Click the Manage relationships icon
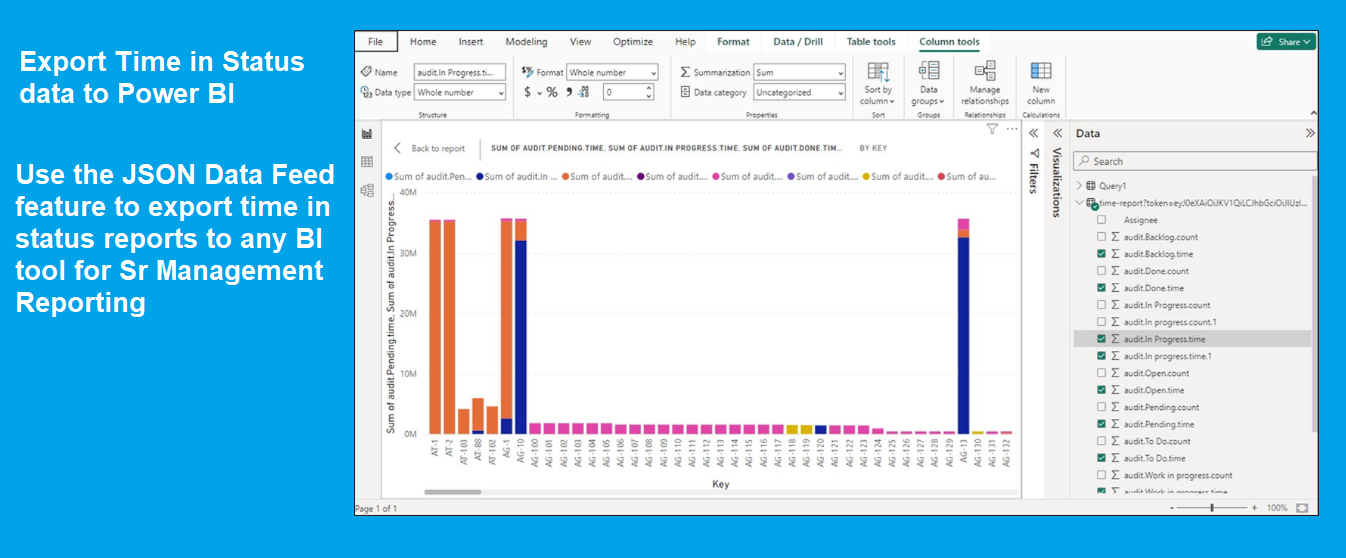This screenshot has width=1346, height=558. click(x=985, y=71)
